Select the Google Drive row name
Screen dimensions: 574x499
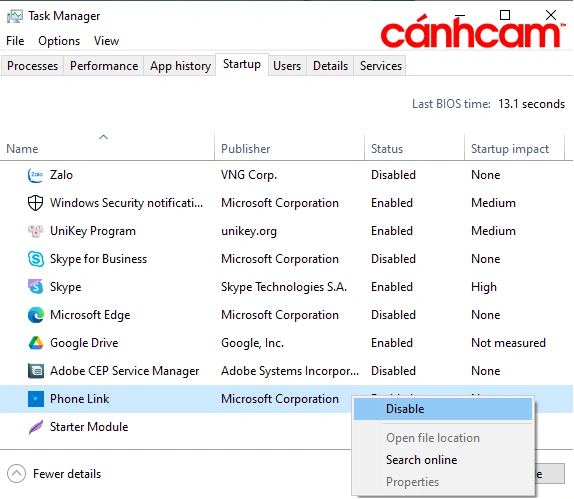click(84, 343)
